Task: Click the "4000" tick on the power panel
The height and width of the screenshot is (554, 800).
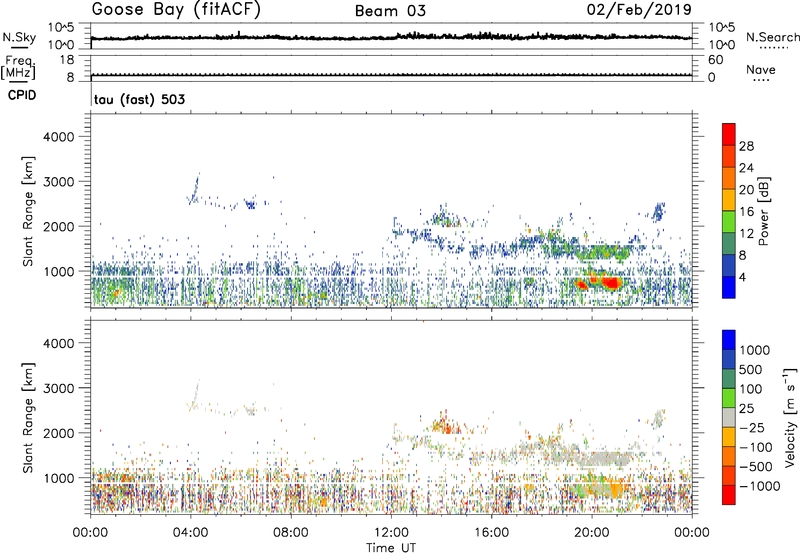Action: pyautogui.click(x=58, y=137)
